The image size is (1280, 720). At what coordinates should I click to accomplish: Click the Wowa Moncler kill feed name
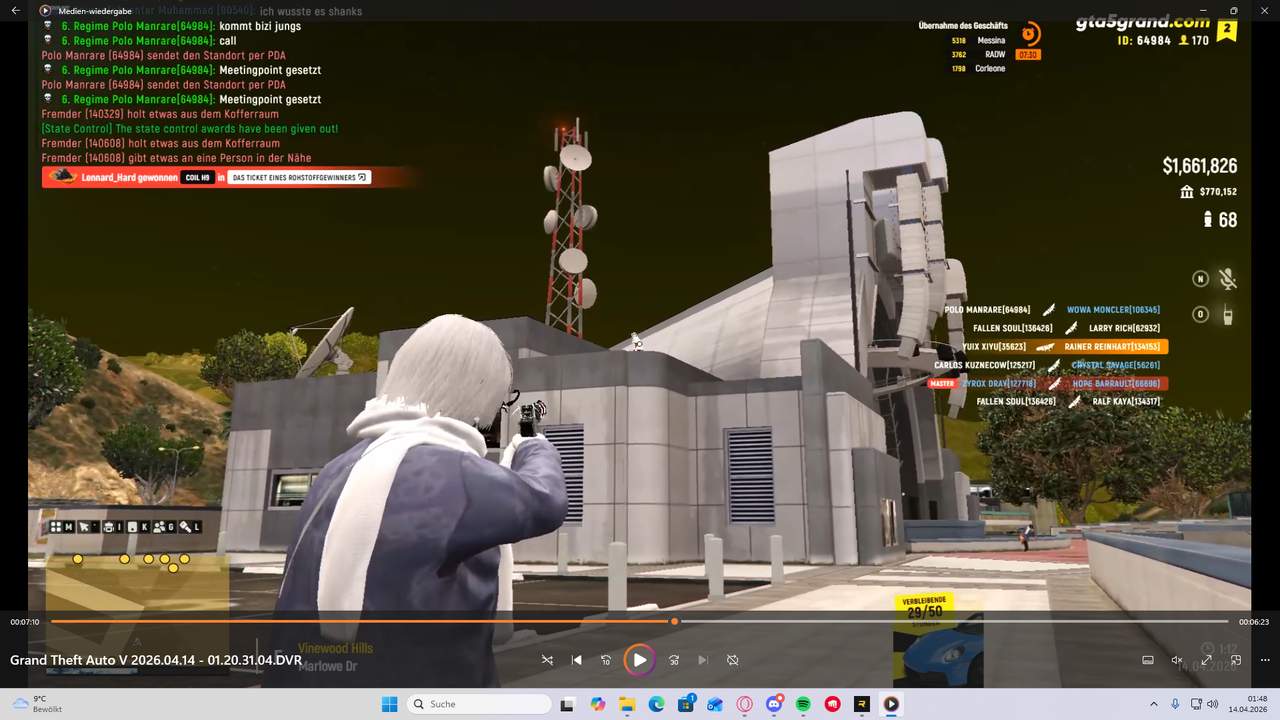[x=1113, y=310]
